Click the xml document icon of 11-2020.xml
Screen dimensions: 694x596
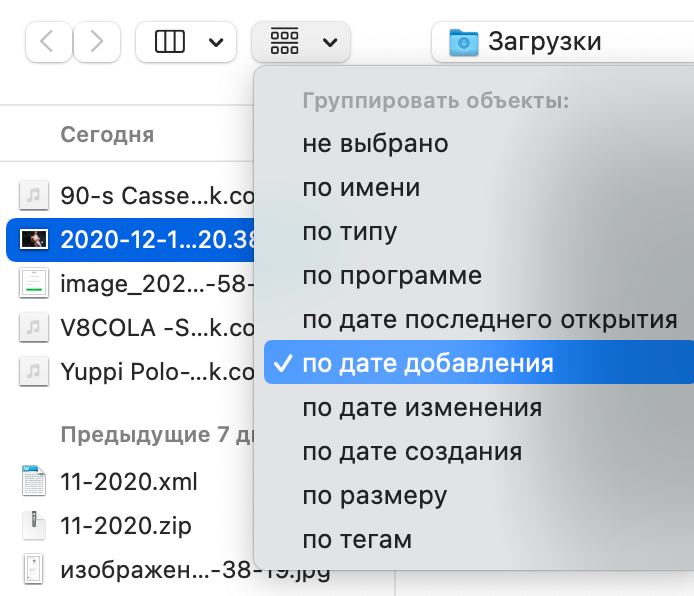34,481
